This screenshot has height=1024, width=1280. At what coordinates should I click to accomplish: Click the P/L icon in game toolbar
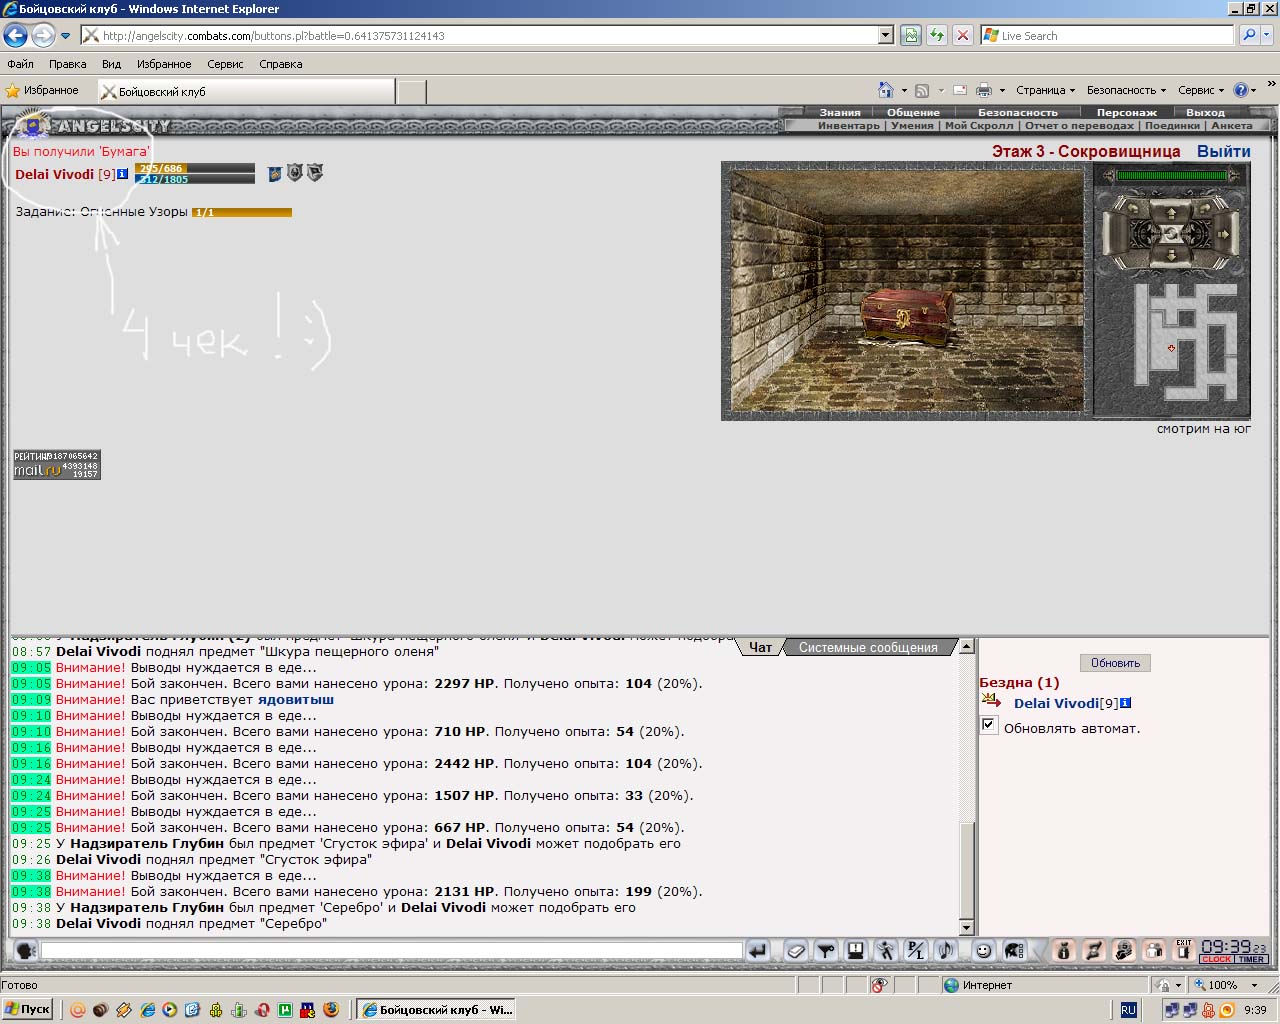(916, 951)
